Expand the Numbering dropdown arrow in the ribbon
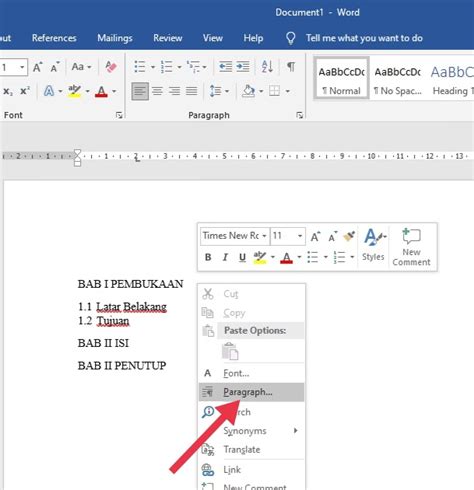Screen dimensions: 474x490 pyautogui.click(x=179, y=67)
